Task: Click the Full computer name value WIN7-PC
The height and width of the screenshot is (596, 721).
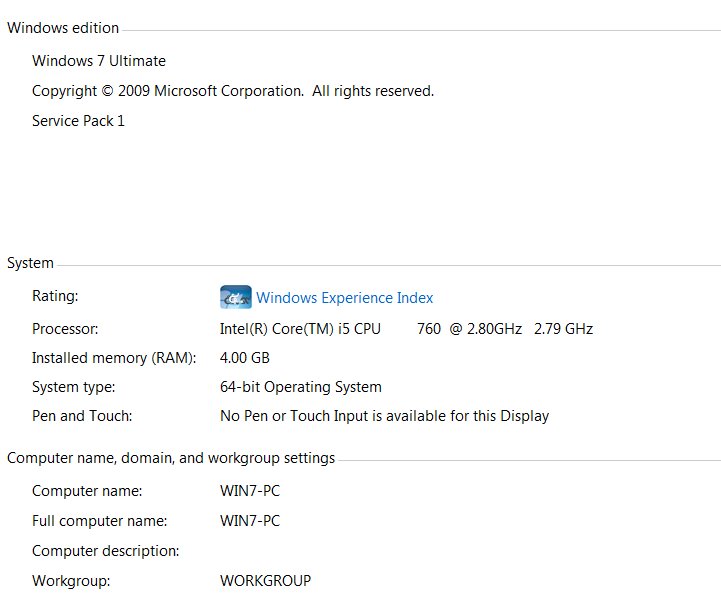Action: click(x=250, y=521)
